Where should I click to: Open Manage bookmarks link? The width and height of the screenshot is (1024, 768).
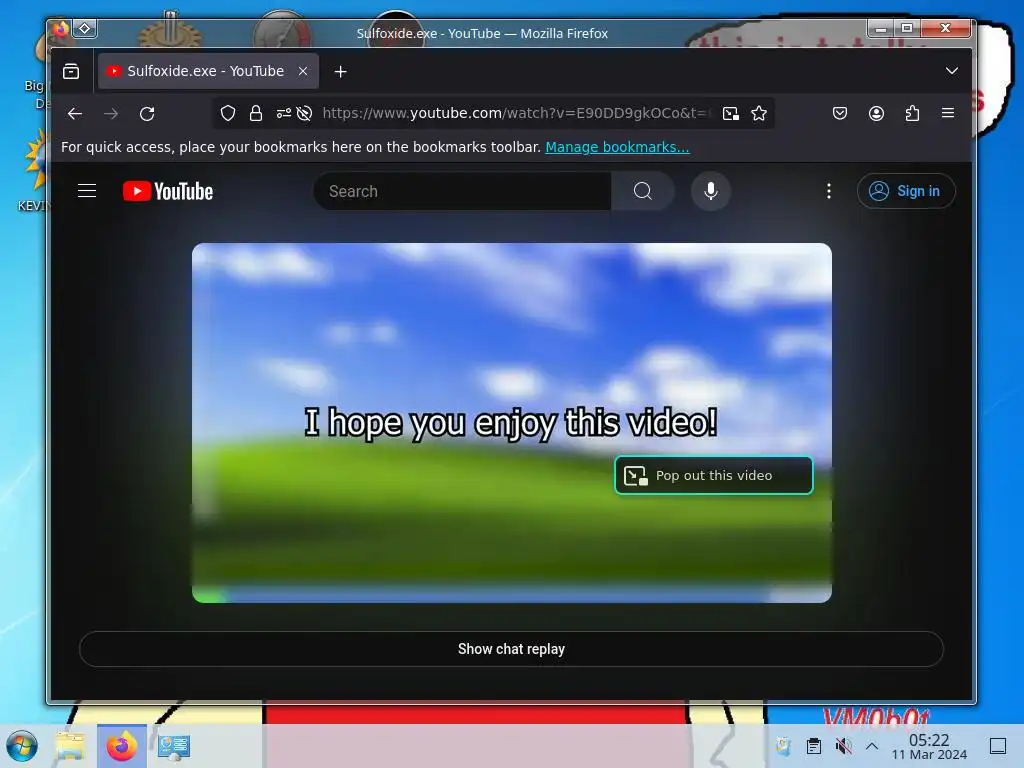(x=617, y=147)
